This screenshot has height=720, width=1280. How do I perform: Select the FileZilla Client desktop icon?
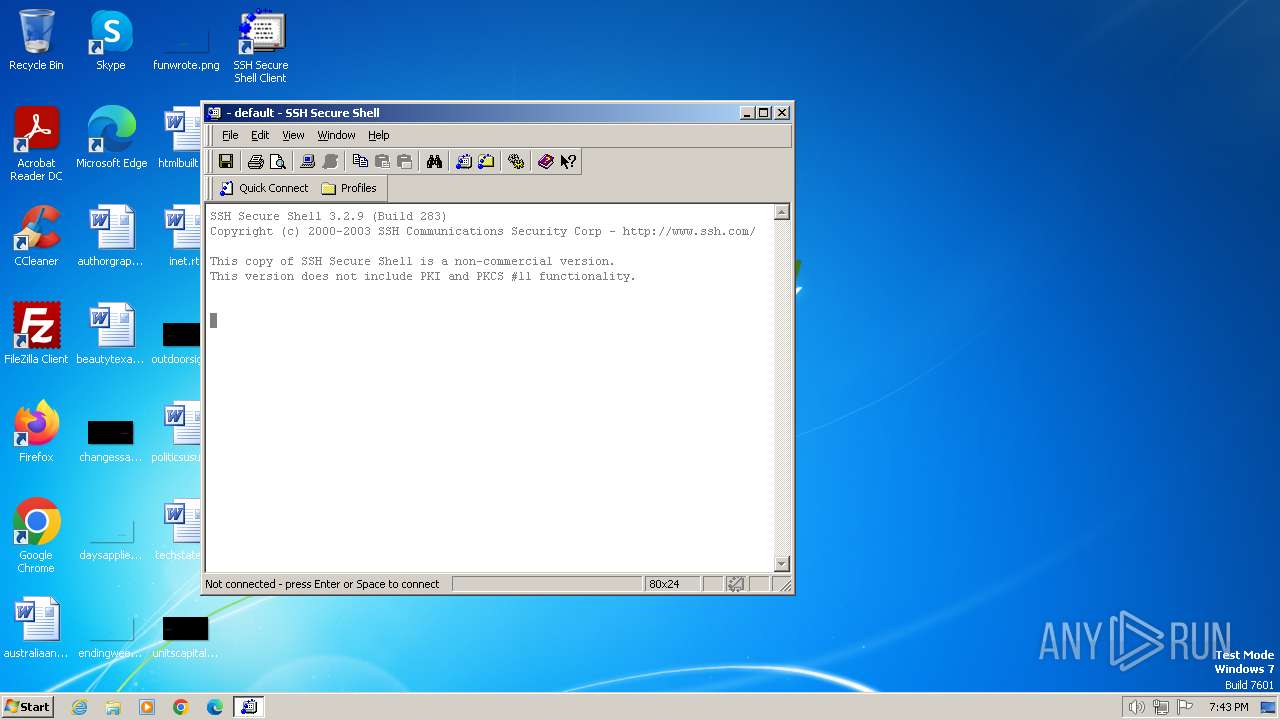tap(36, 334)
